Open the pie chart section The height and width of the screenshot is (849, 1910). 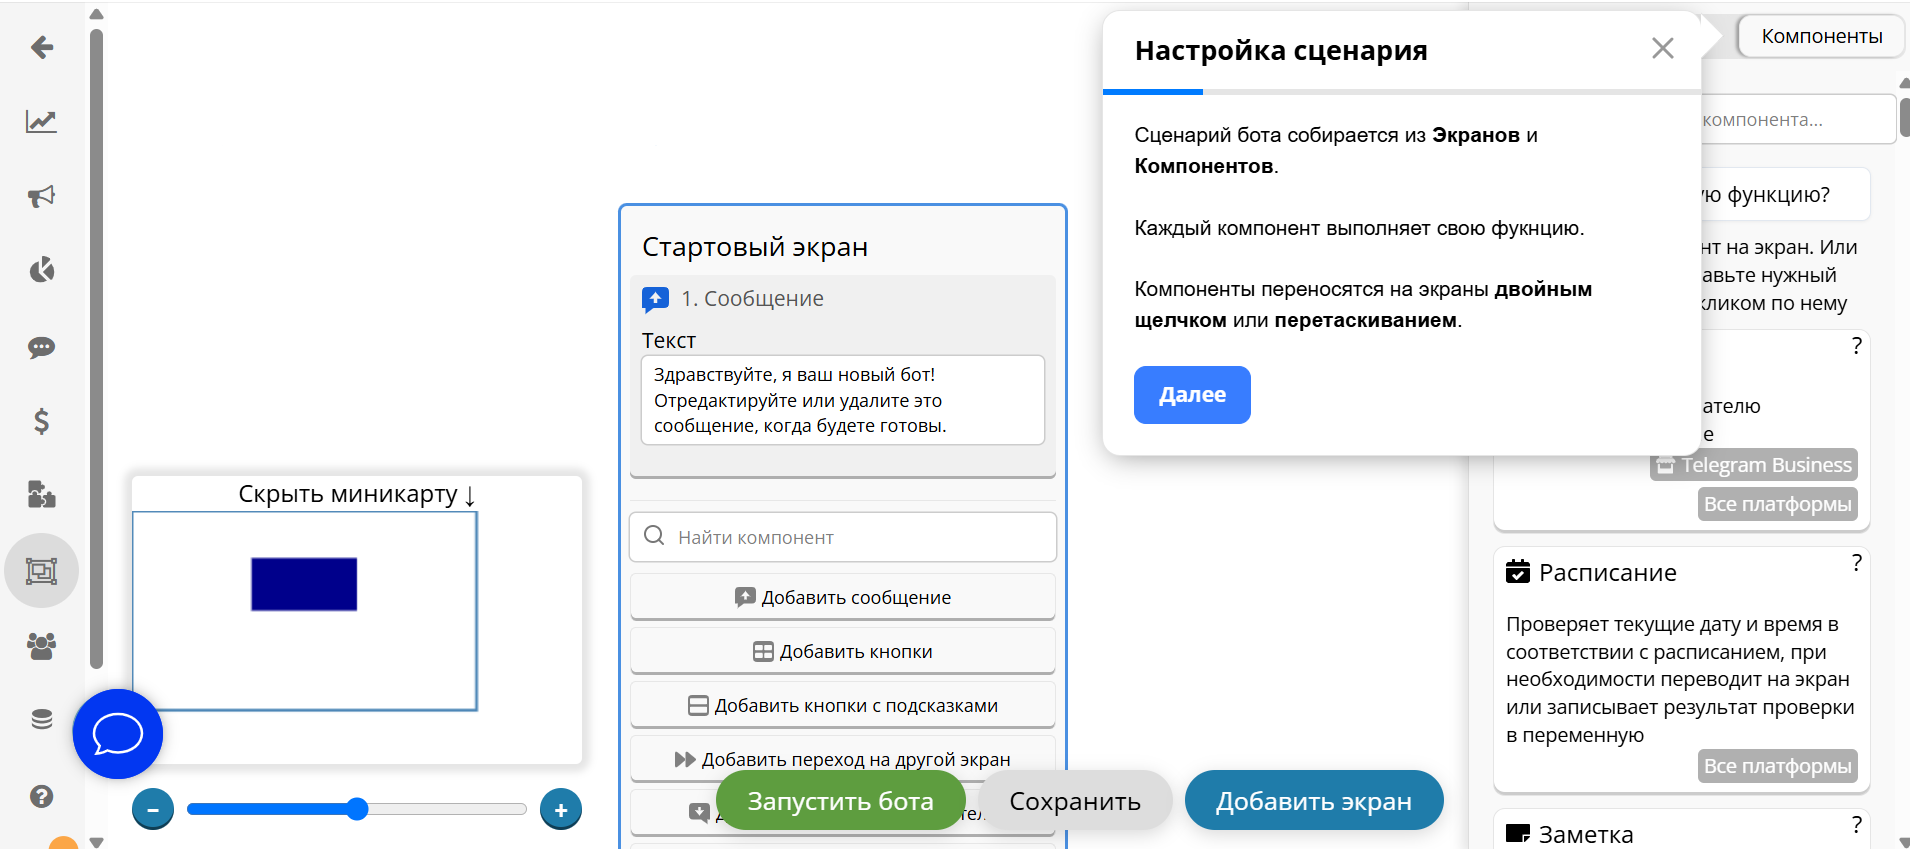(42, 270)
